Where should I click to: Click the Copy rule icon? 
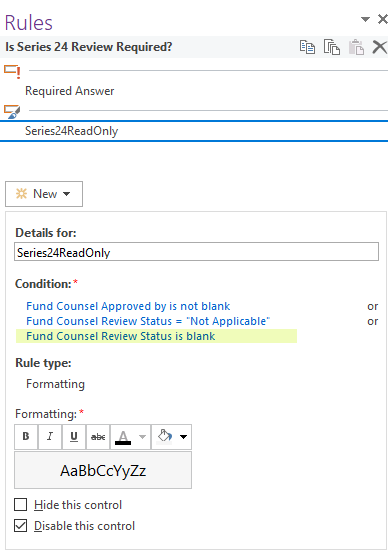point(307,47)
